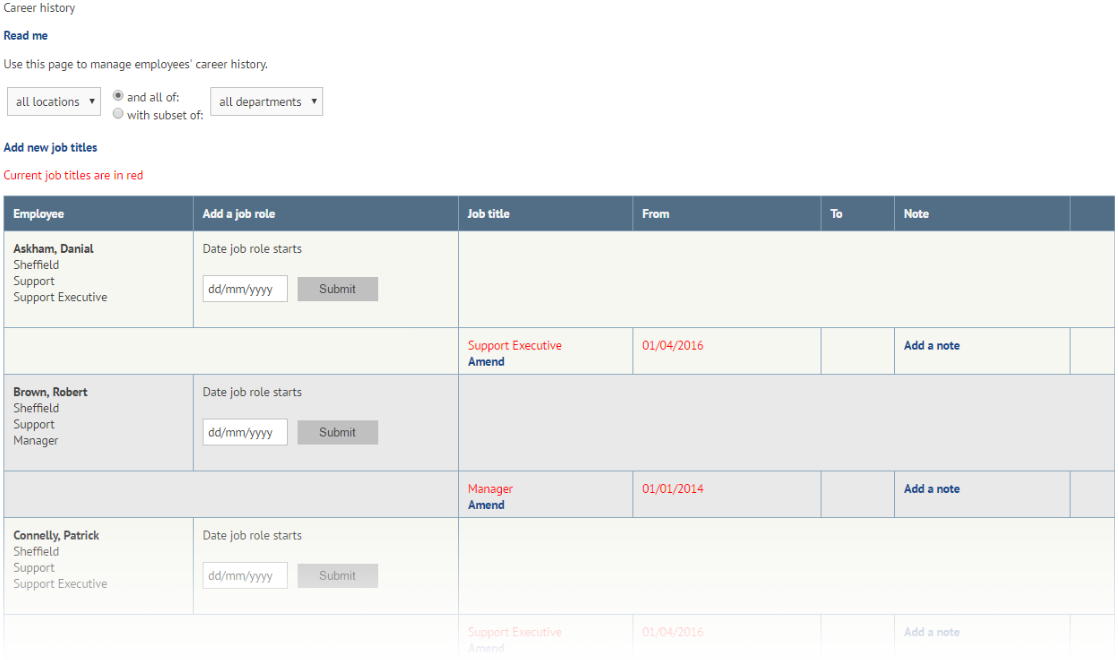Viewport: 1118px width, 660px height.
Task: Click "Add new job titles"
Action: point(50,147)
